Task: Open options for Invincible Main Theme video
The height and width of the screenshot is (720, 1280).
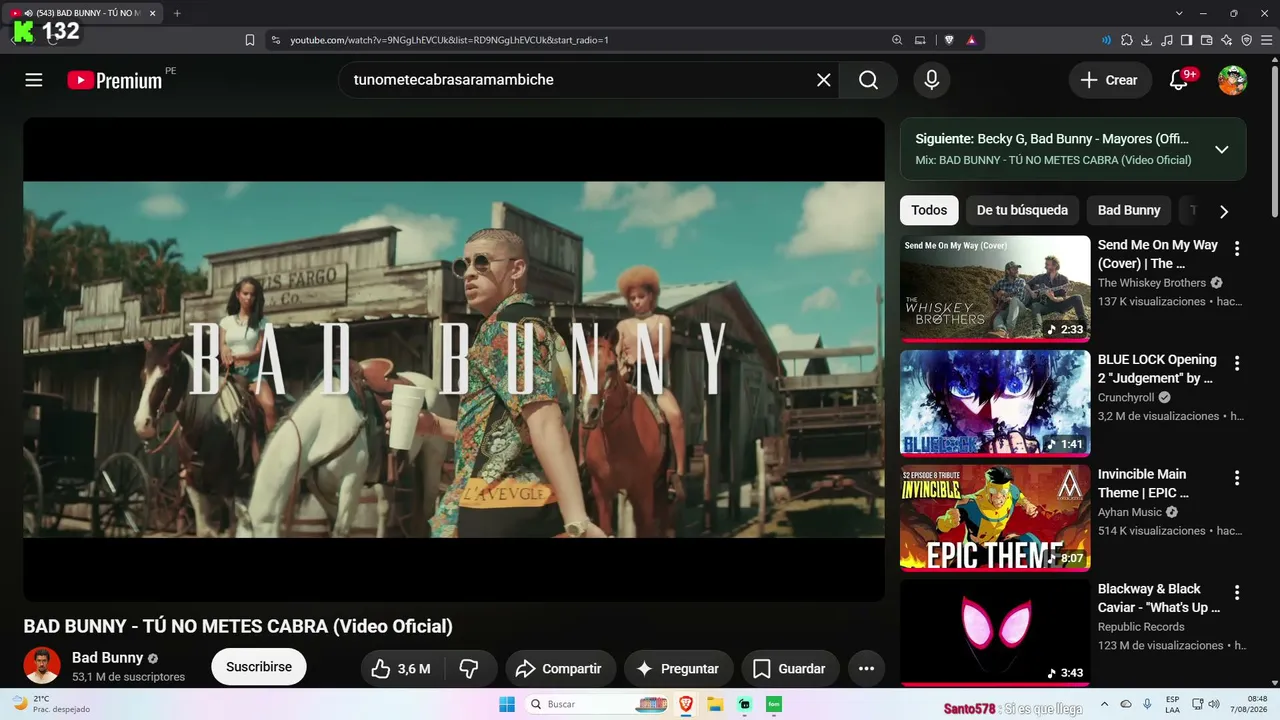Action: (1237, 479)
